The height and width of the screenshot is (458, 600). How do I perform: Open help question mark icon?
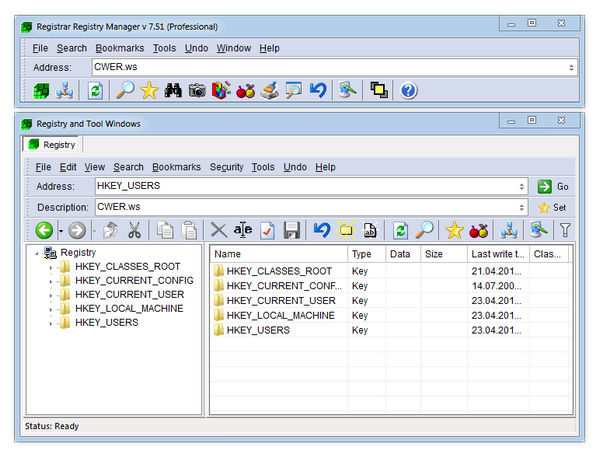coord(408,91)
